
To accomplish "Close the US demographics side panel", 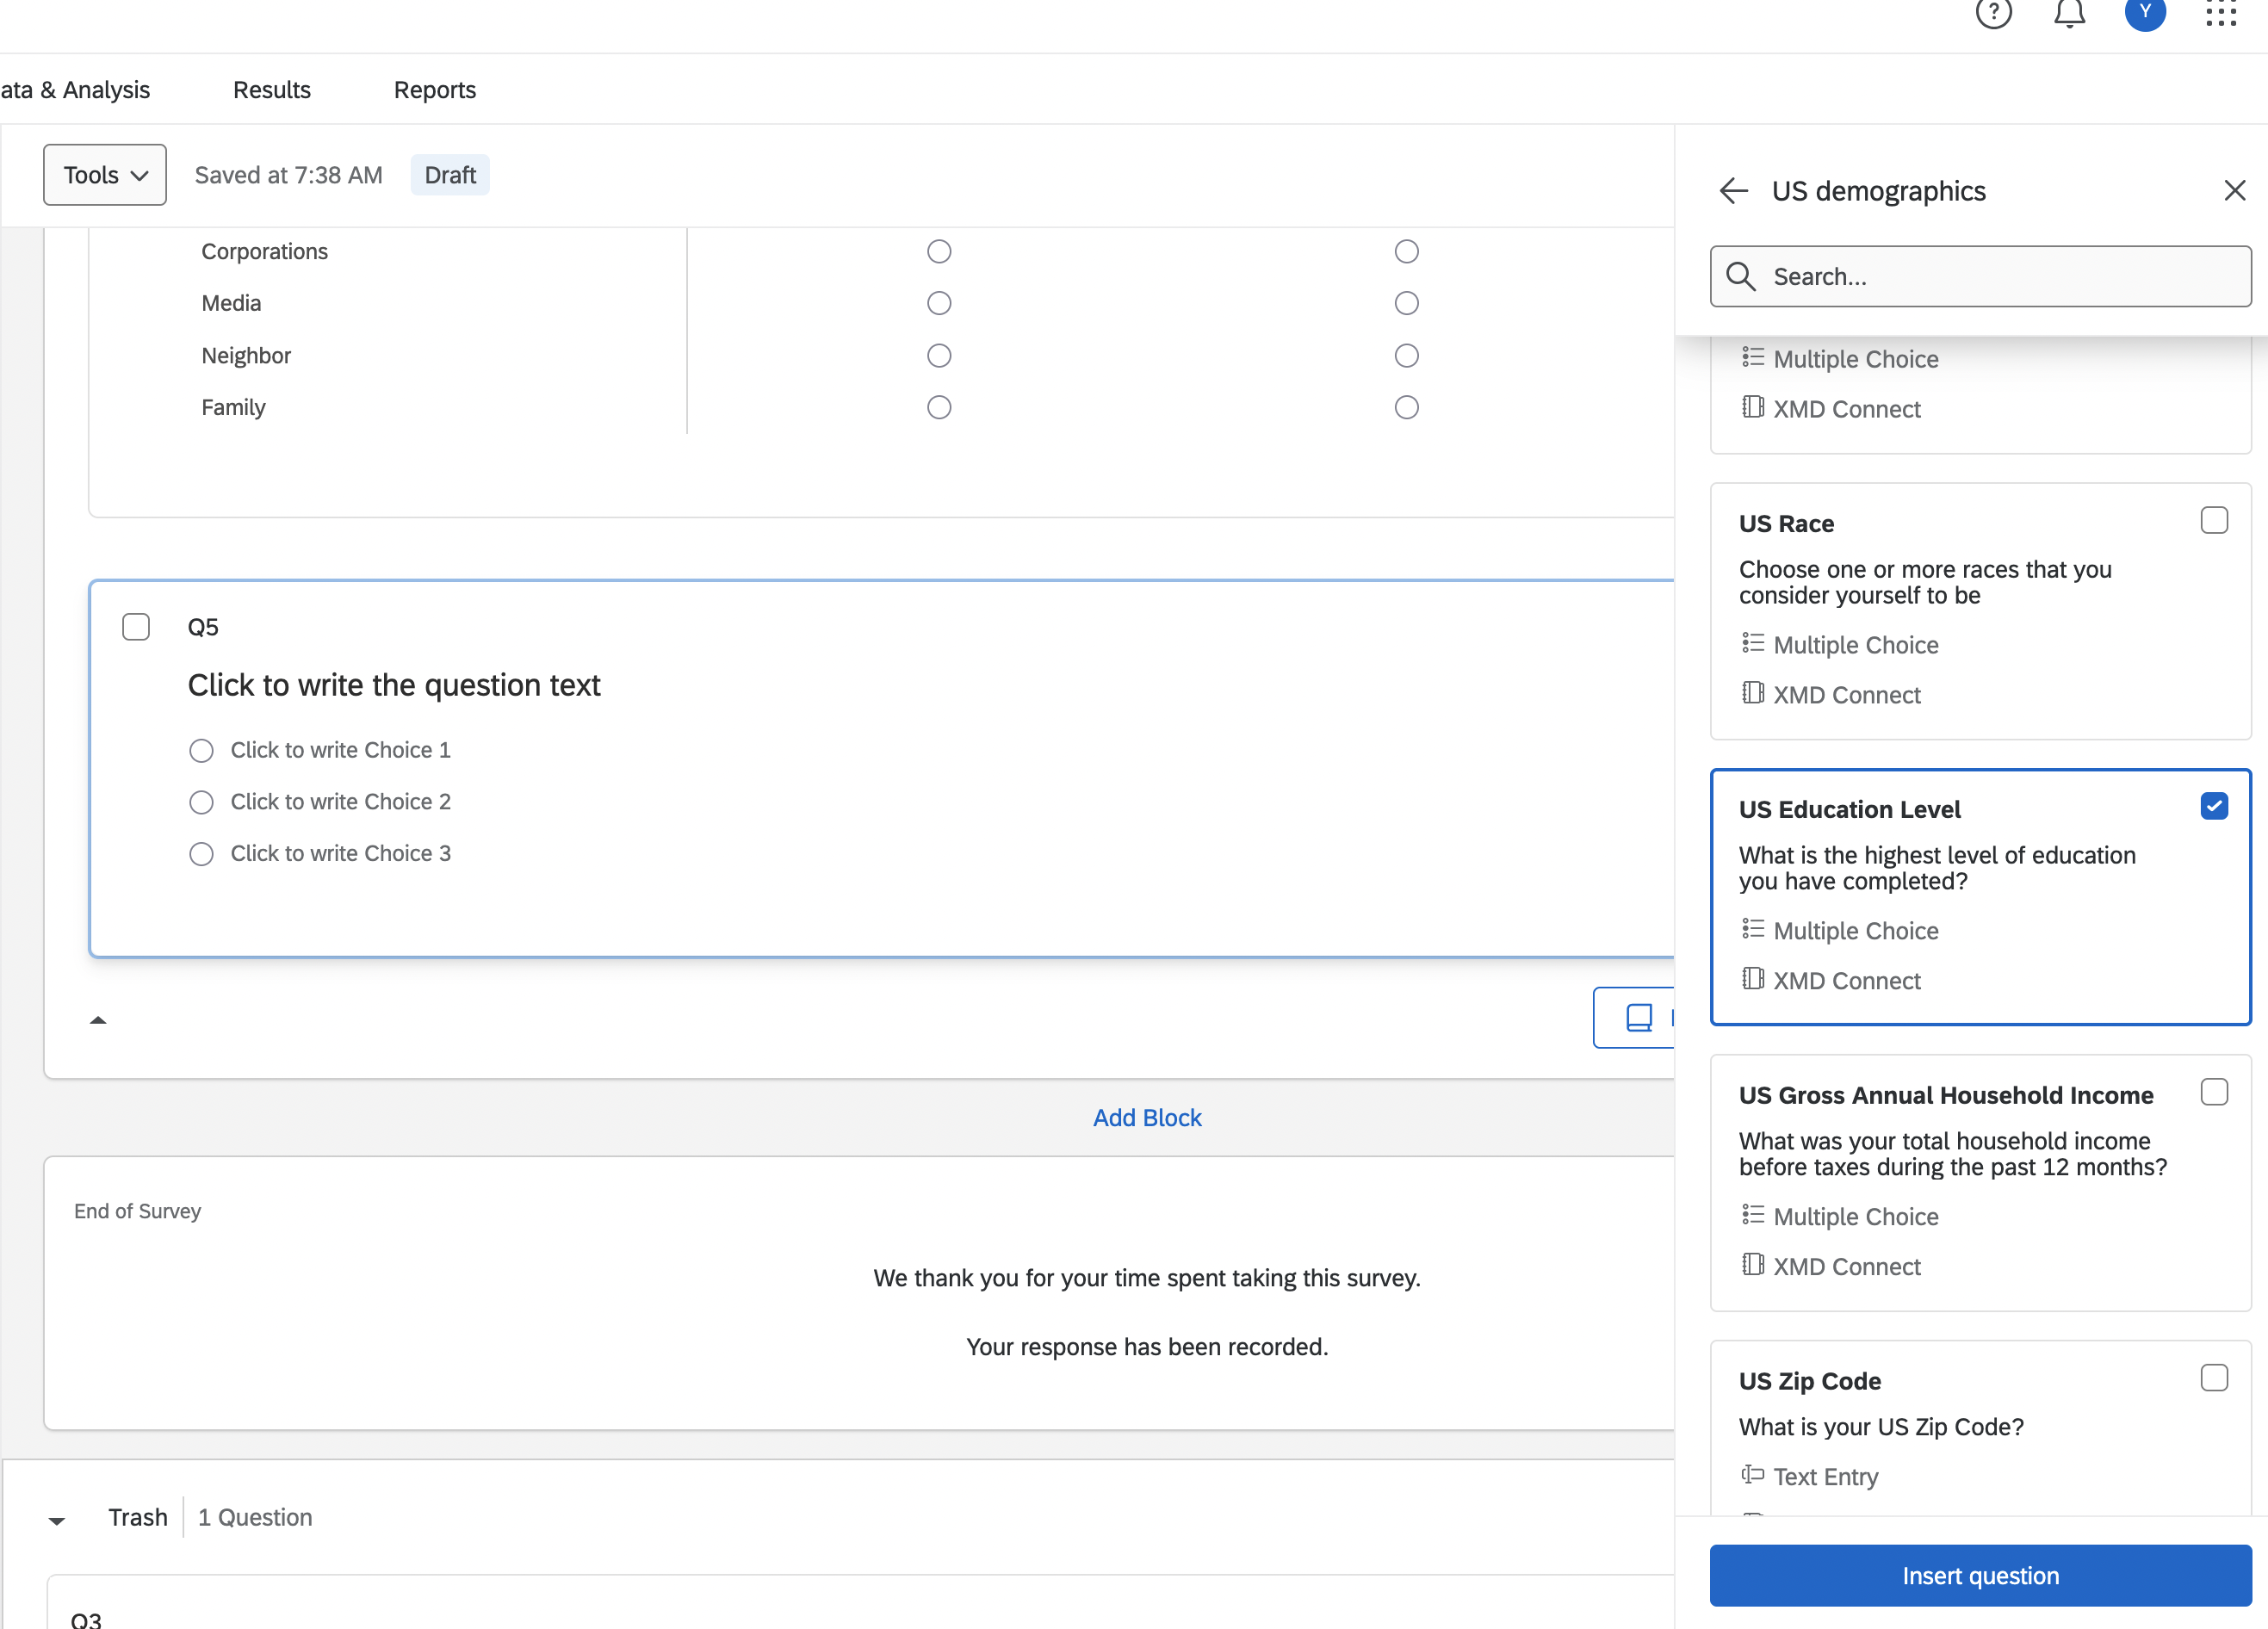I will [2234, 191].
